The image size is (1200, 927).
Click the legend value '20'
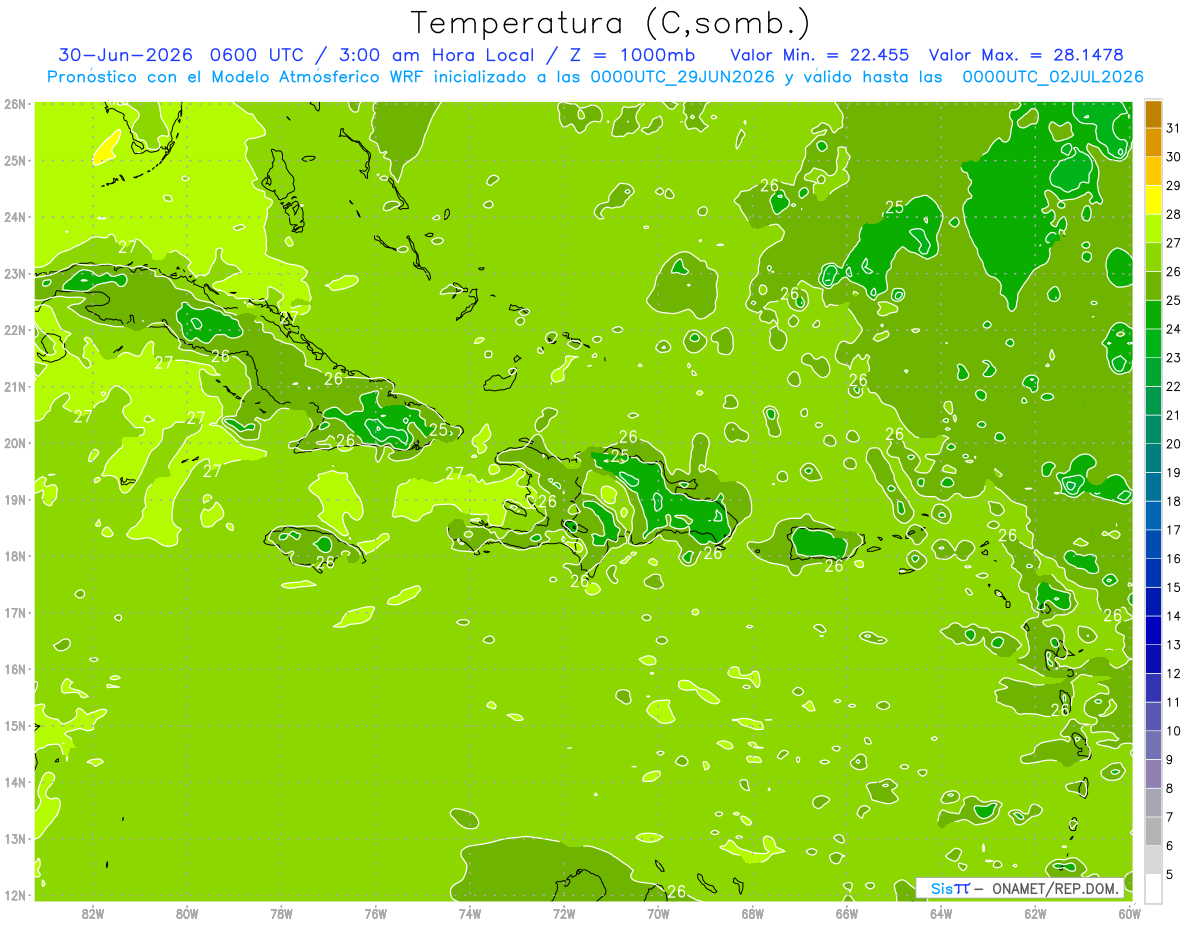click(x=1174, y=444)
